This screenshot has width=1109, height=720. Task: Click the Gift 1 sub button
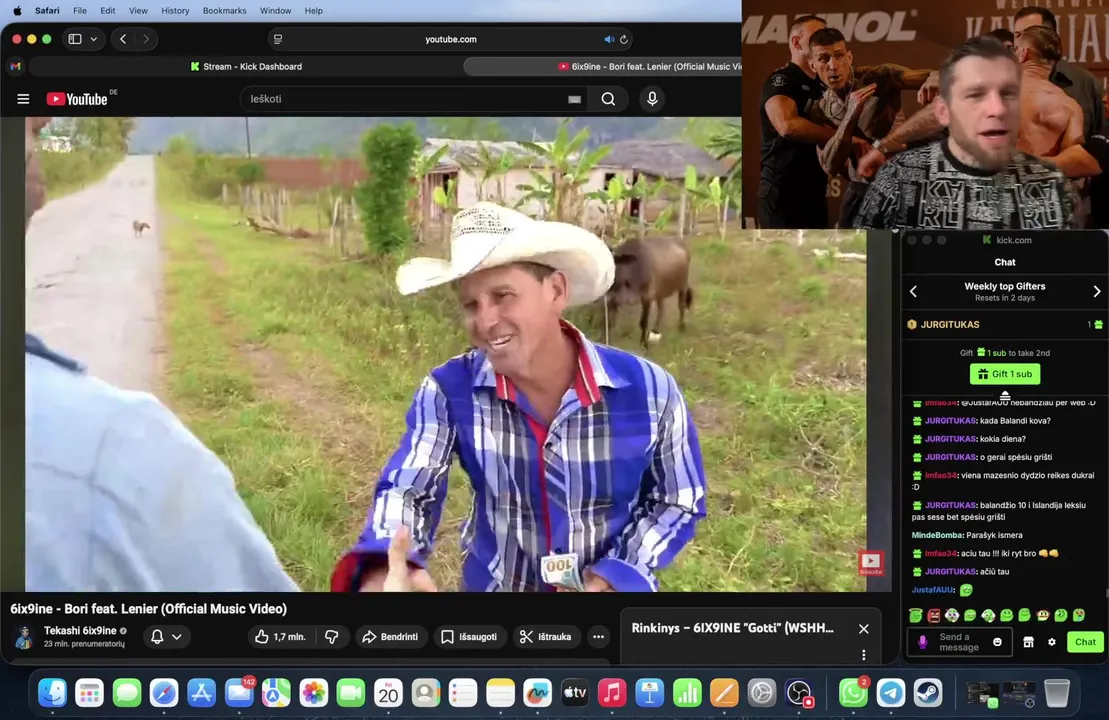tap(1004, 373)
